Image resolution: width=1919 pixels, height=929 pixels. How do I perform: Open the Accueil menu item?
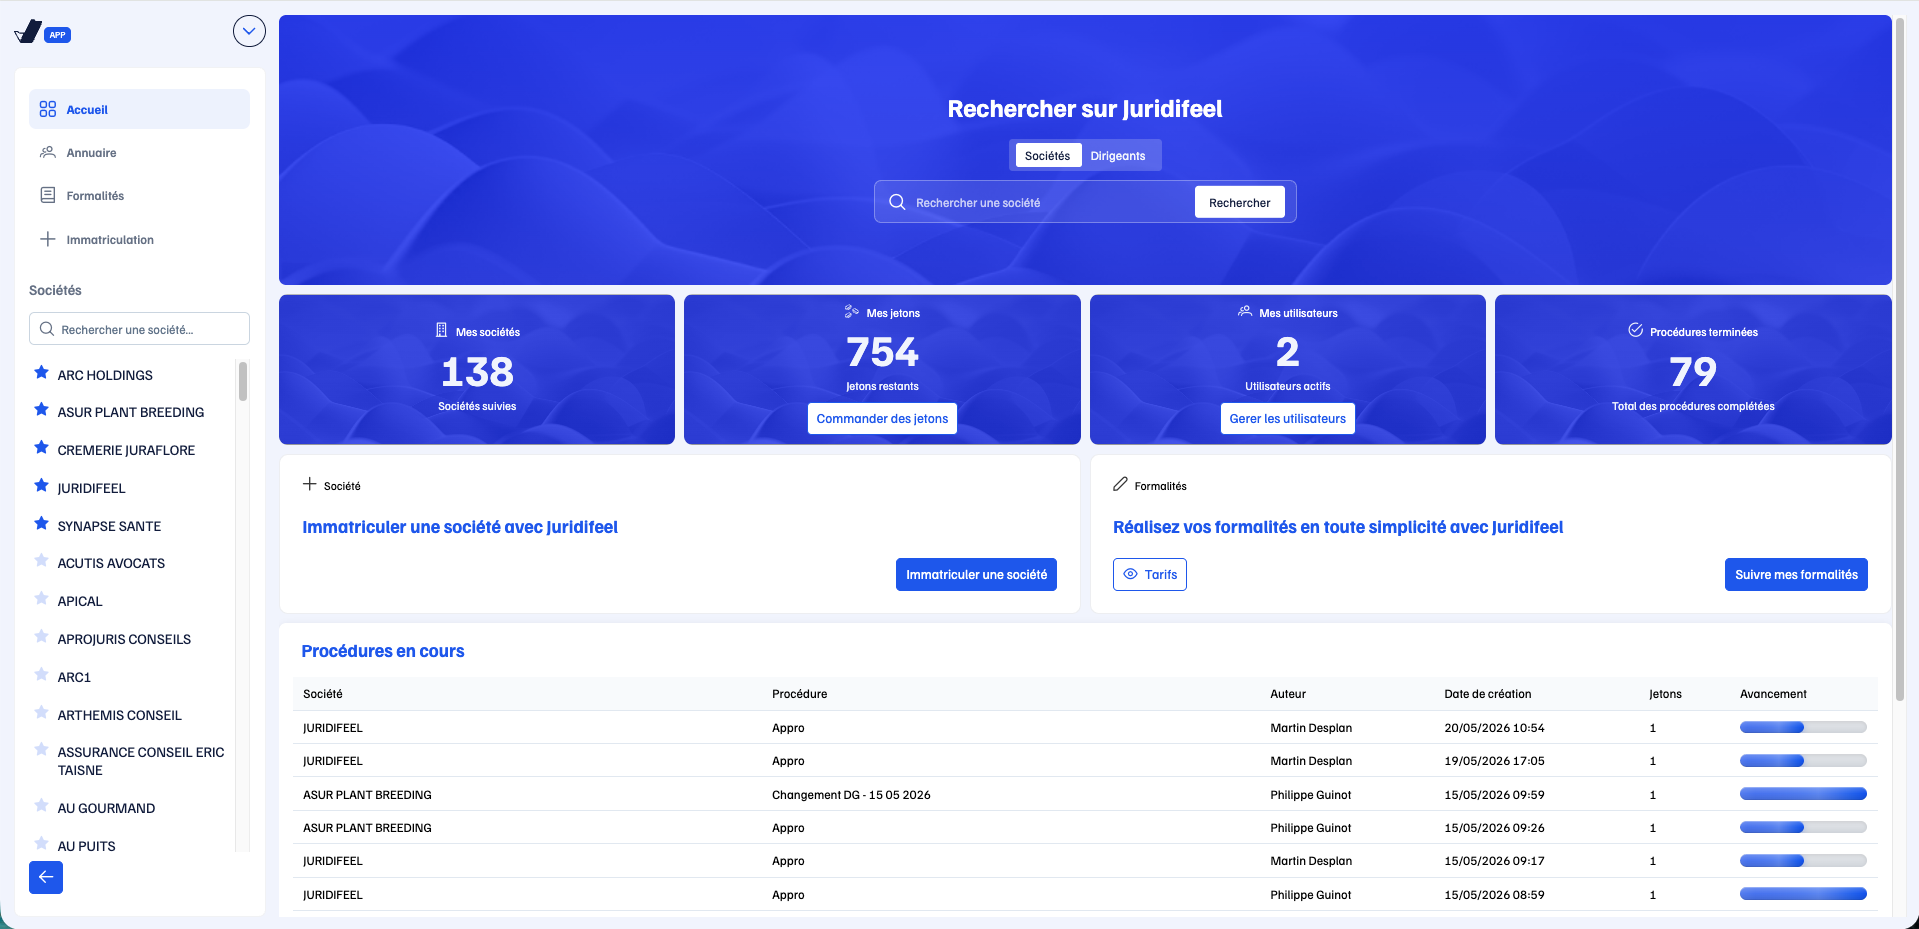[x=139, y=109]
